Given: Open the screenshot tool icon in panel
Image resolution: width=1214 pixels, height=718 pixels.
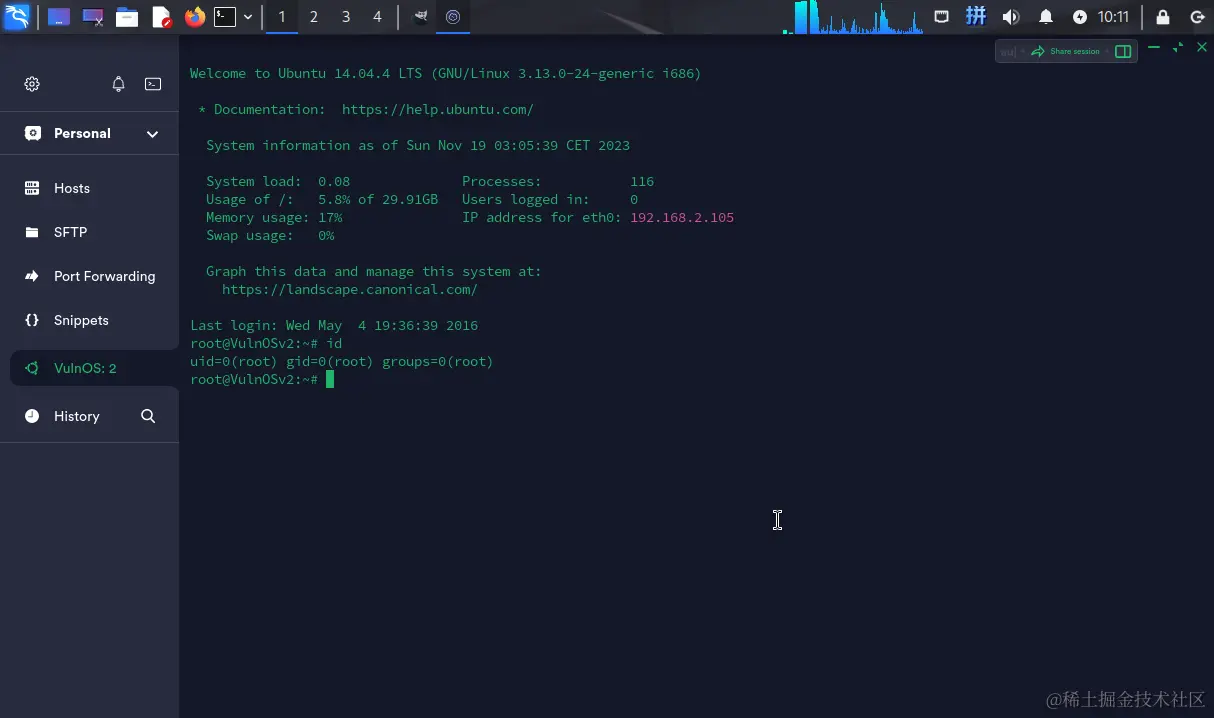Looking at the screenshot, I should (x=93, y=16).
